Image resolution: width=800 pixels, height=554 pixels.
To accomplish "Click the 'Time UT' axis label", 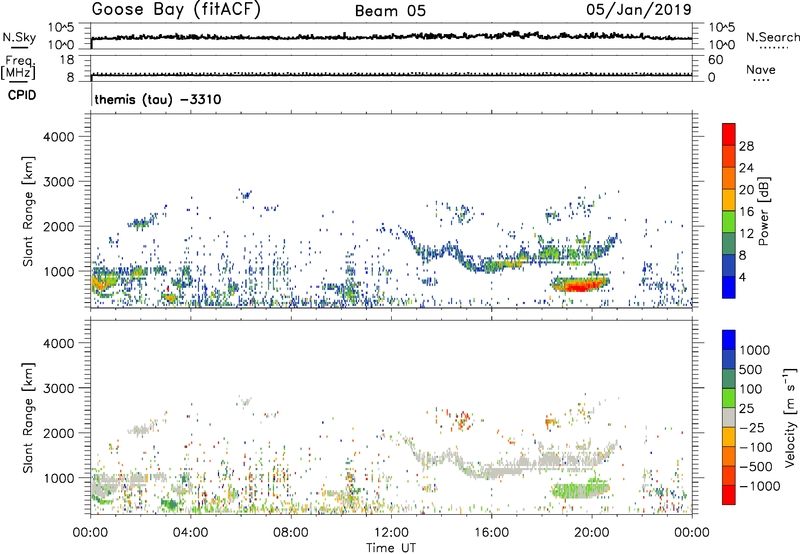I will click(391, 547).
